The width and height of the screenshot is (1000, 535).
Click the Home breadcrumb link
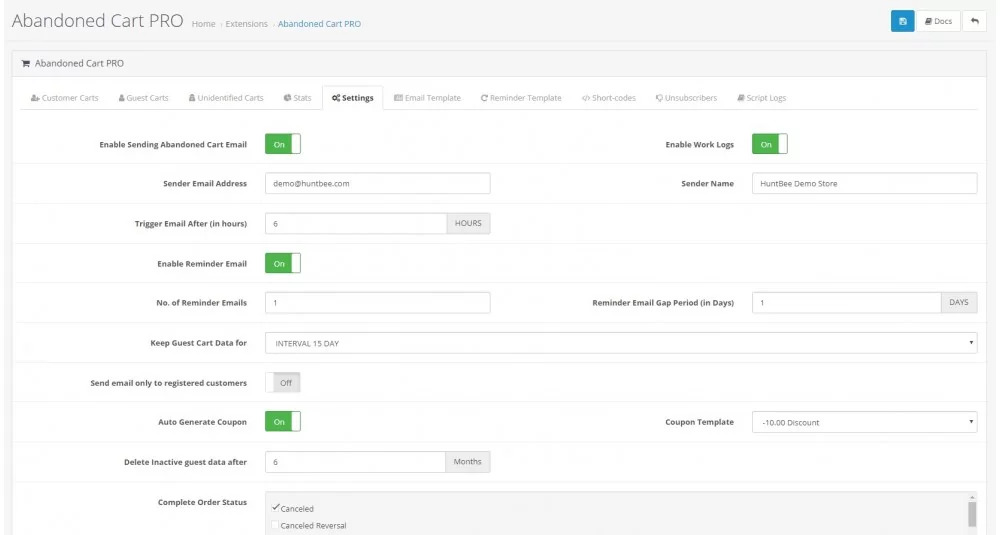coord(203,24)
